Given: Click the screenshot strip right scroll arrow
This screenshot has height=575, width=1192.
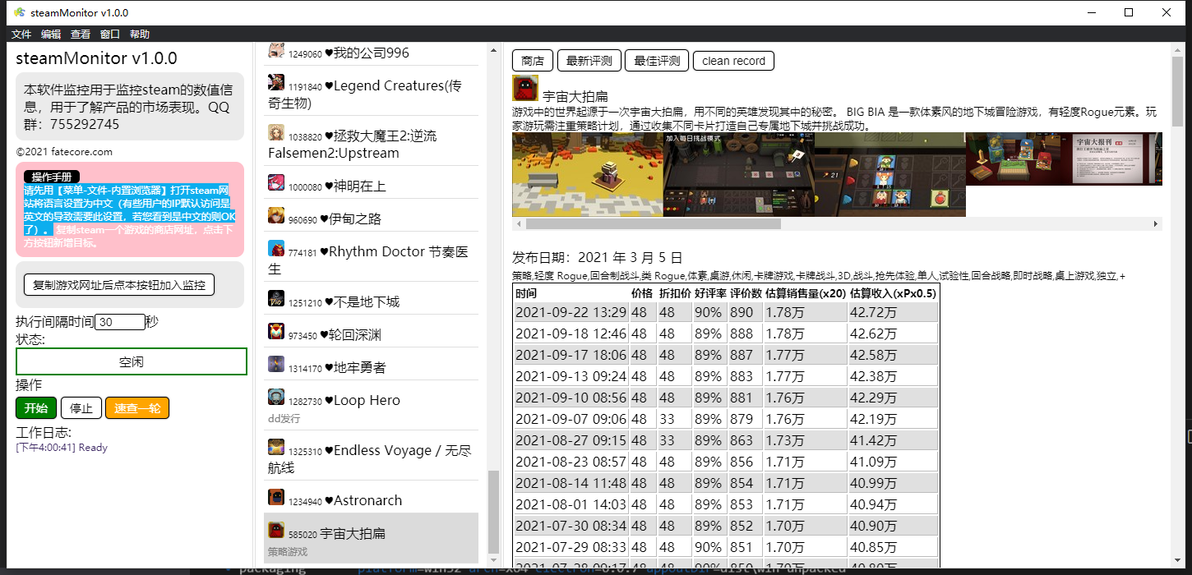Looking at the screenshot, I should pyautogui.click(x=1157, y=224).
